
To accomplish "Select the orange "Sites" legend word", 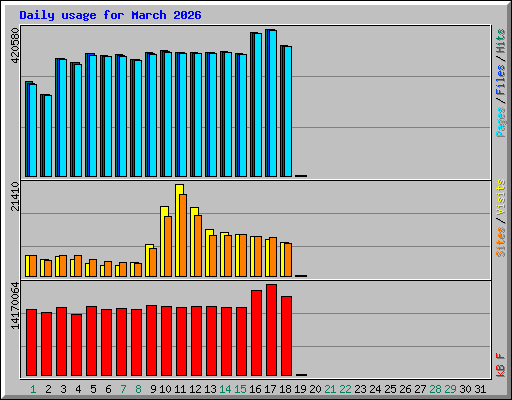I will [501, 242].
